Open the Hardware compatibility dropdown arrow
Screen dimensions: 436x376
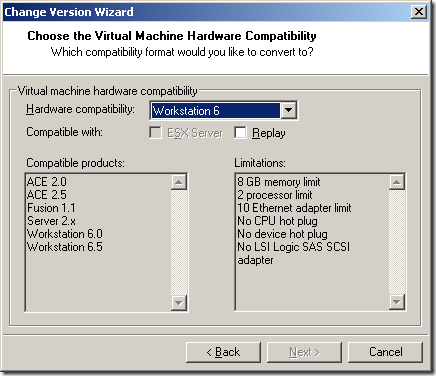[x=288, y=110]
